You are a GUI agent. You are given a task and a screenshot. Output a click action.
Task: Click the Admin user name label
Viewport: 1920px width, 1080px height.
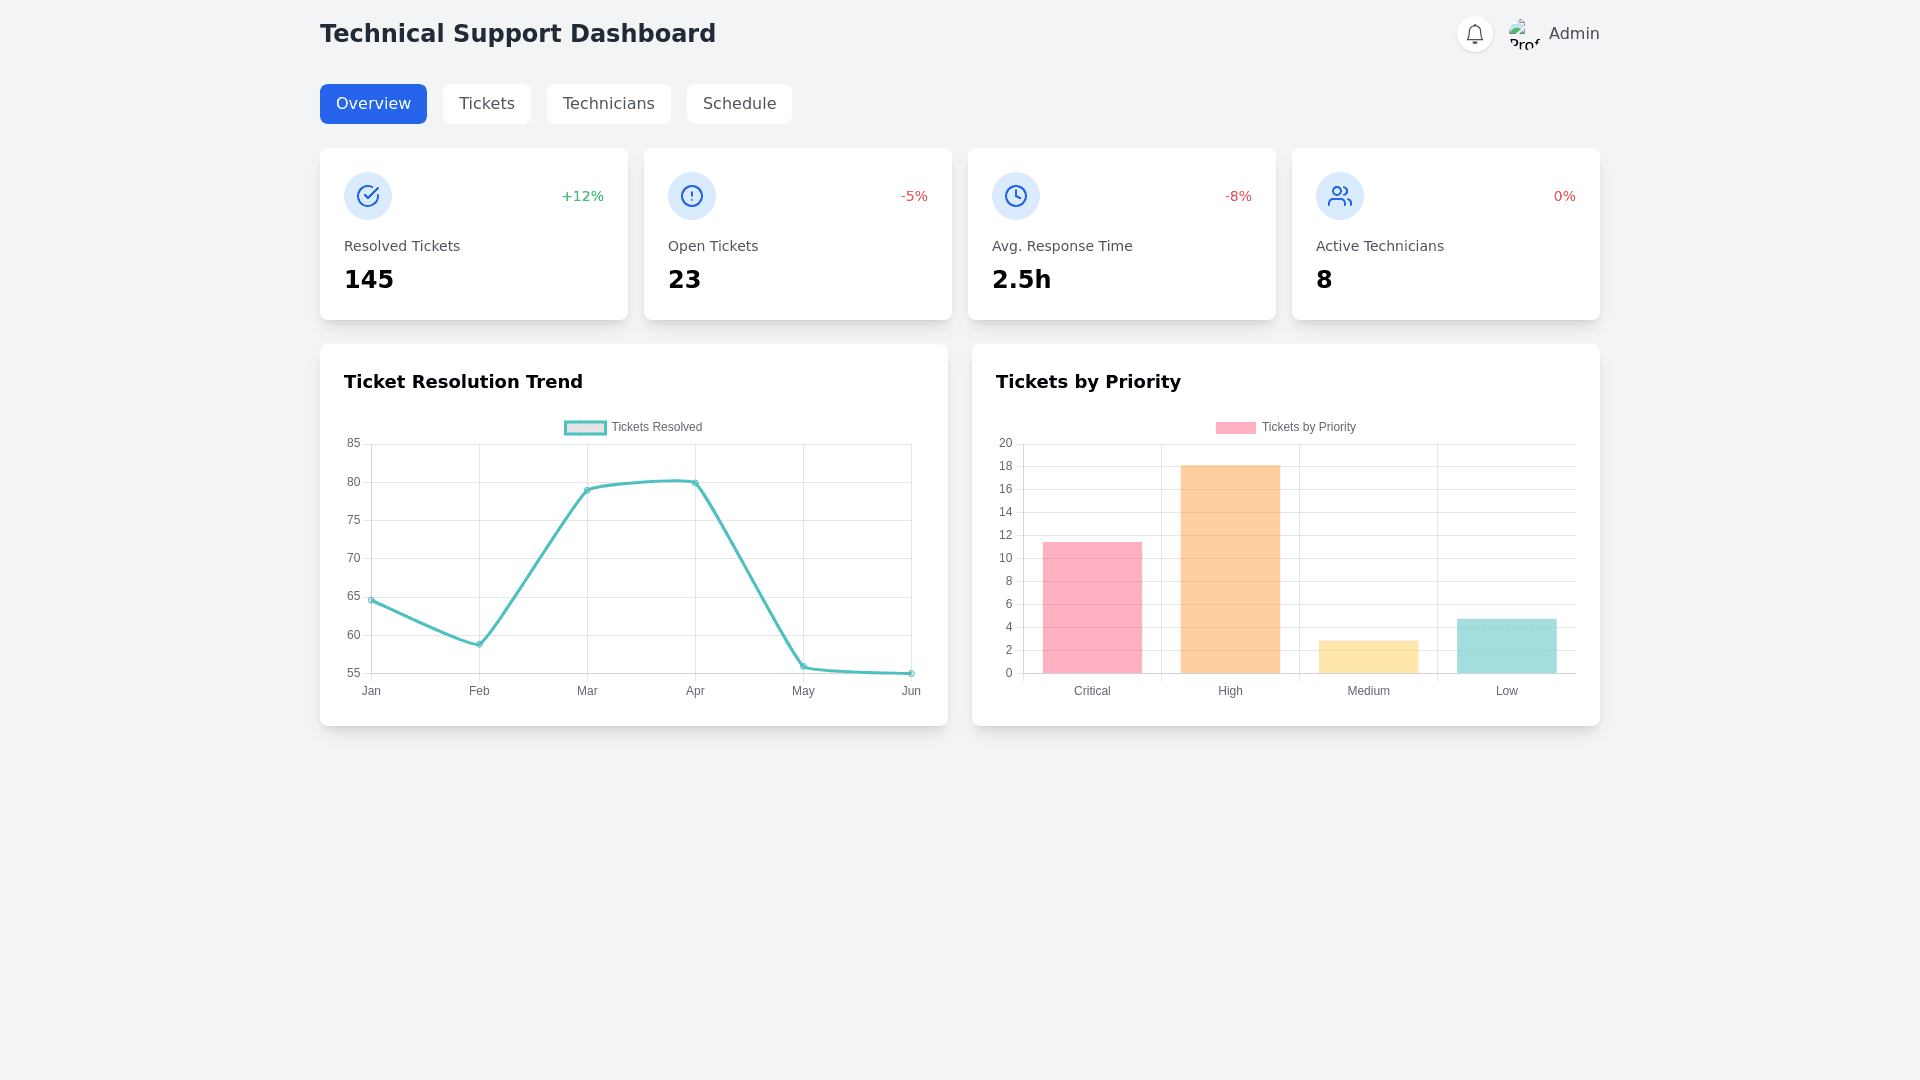tap(1574, 34)
